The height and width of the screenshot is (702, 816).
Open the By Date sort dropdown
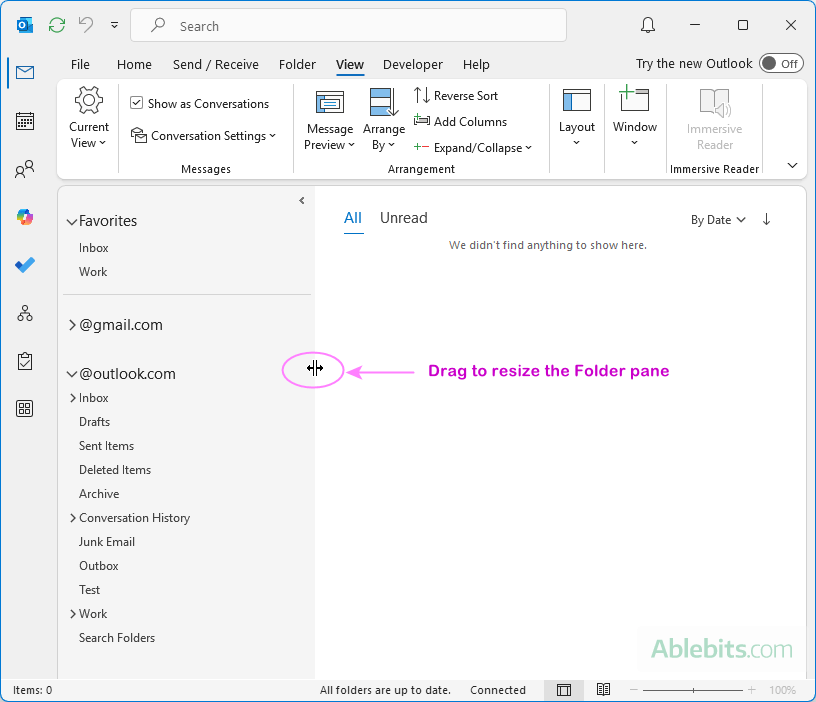click(x=718, y=220)
